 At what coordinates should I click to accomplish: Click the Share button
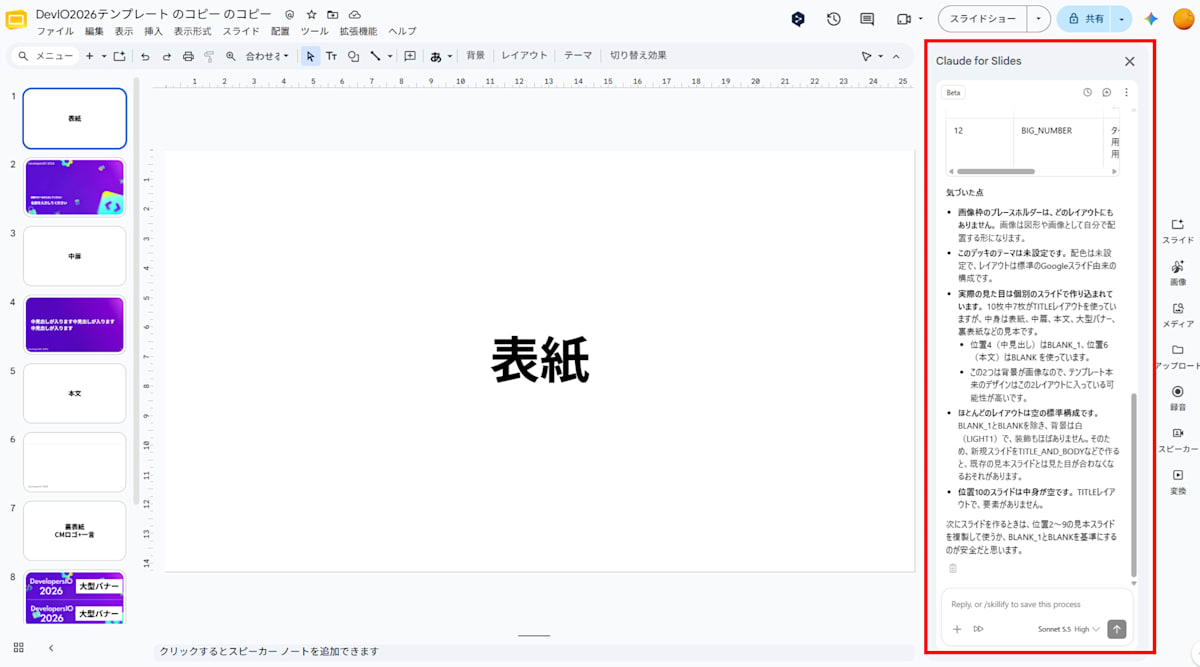click(1086, 19)
